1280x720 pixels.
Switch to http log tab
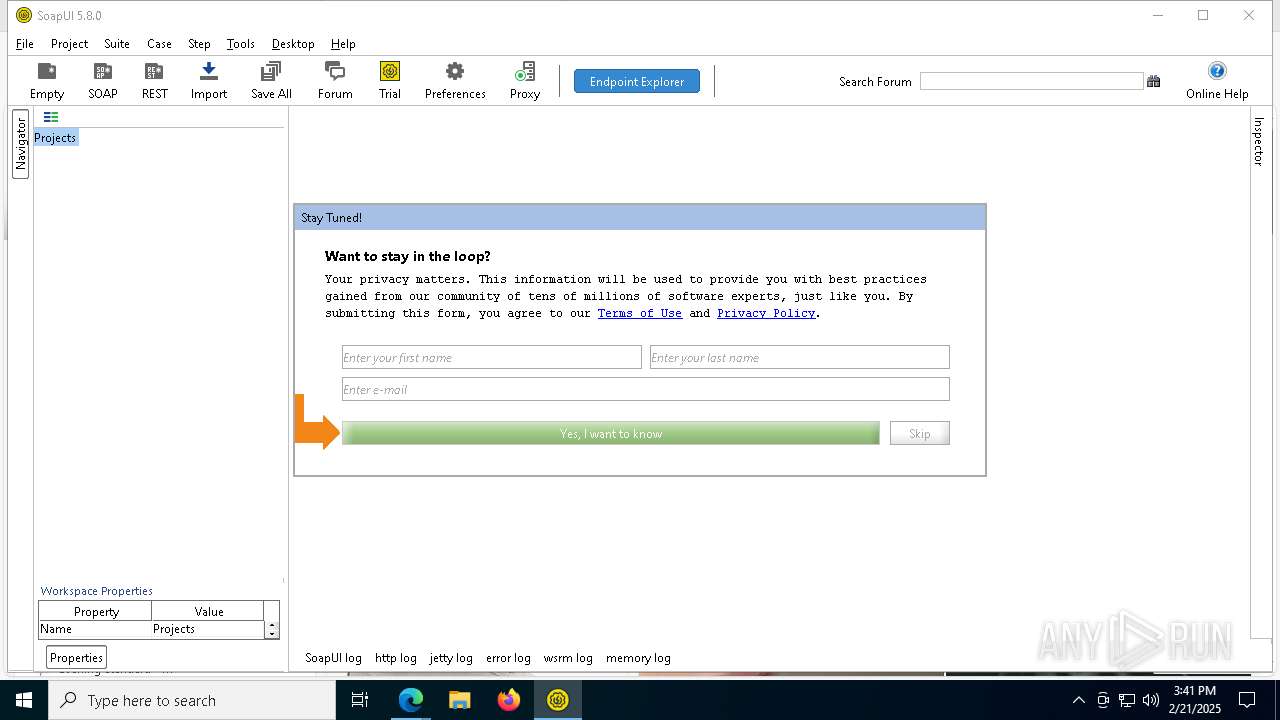[x=396, y=658]
